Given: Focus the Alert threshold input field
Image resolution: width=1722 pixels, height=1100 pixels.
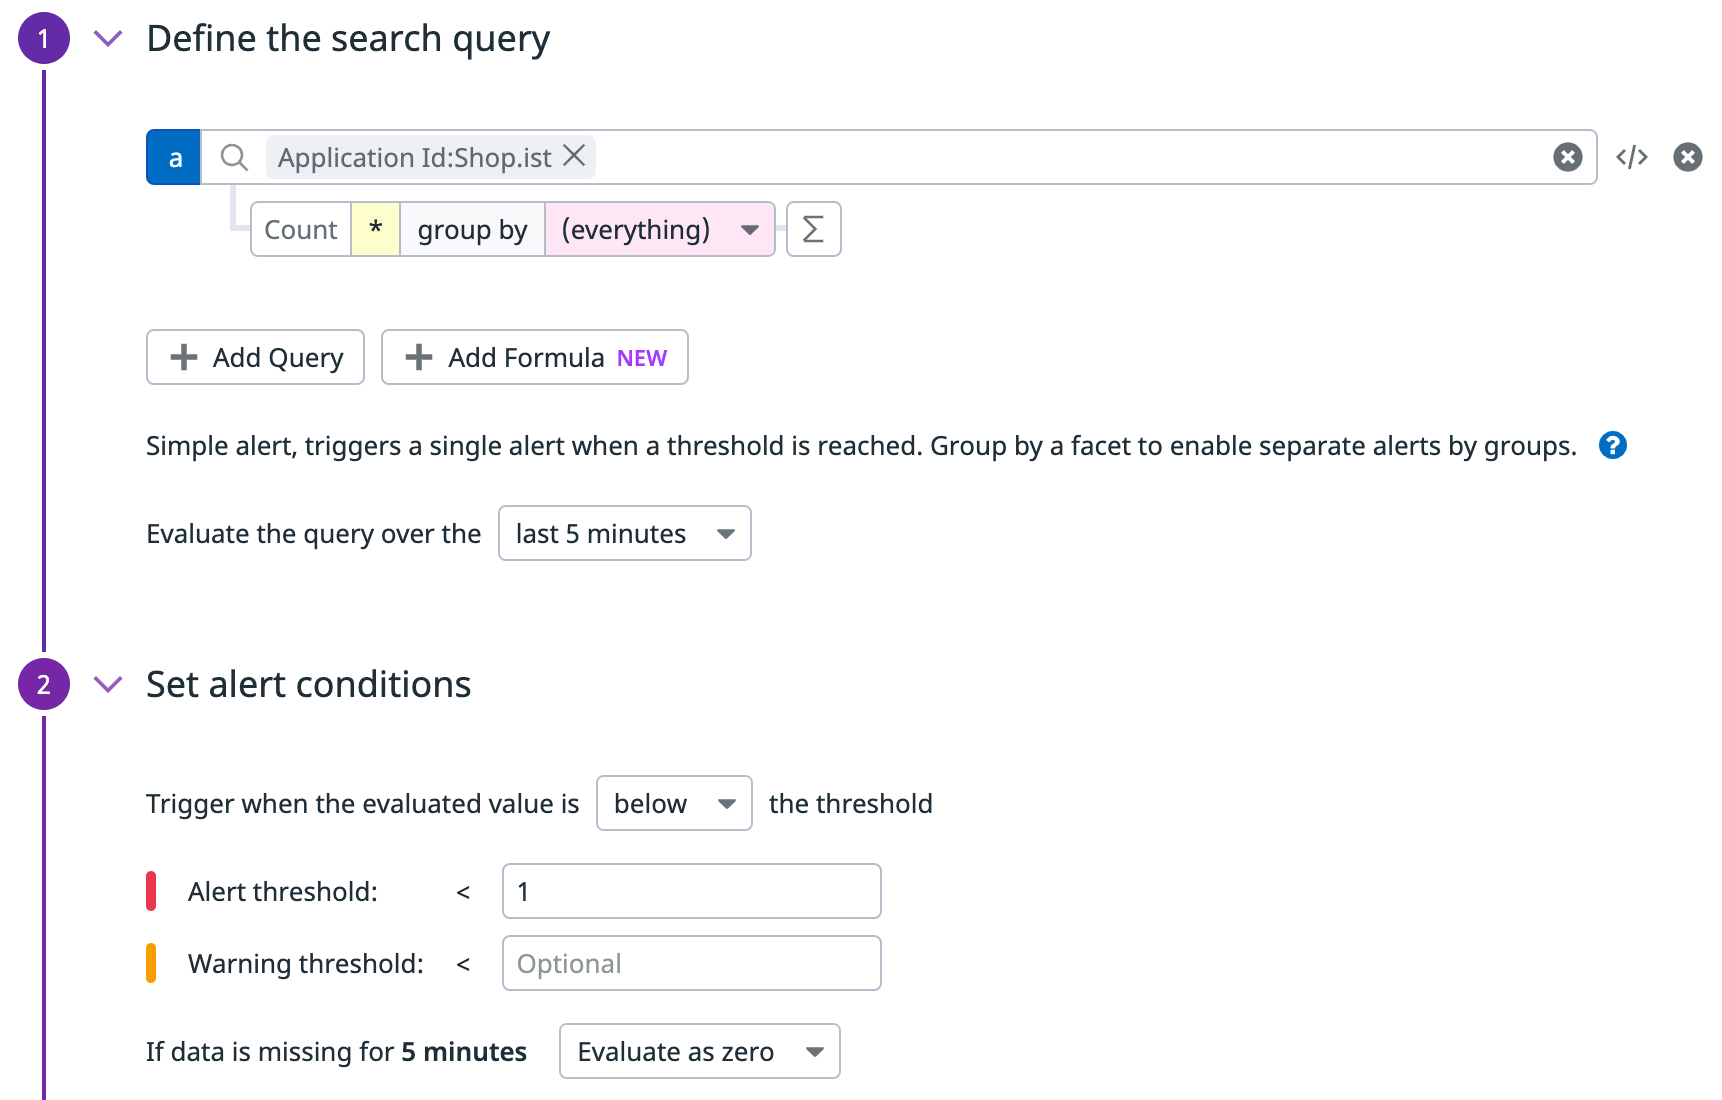Looking at the screenshot, I should pyautogui.click(x=691, y=892).
